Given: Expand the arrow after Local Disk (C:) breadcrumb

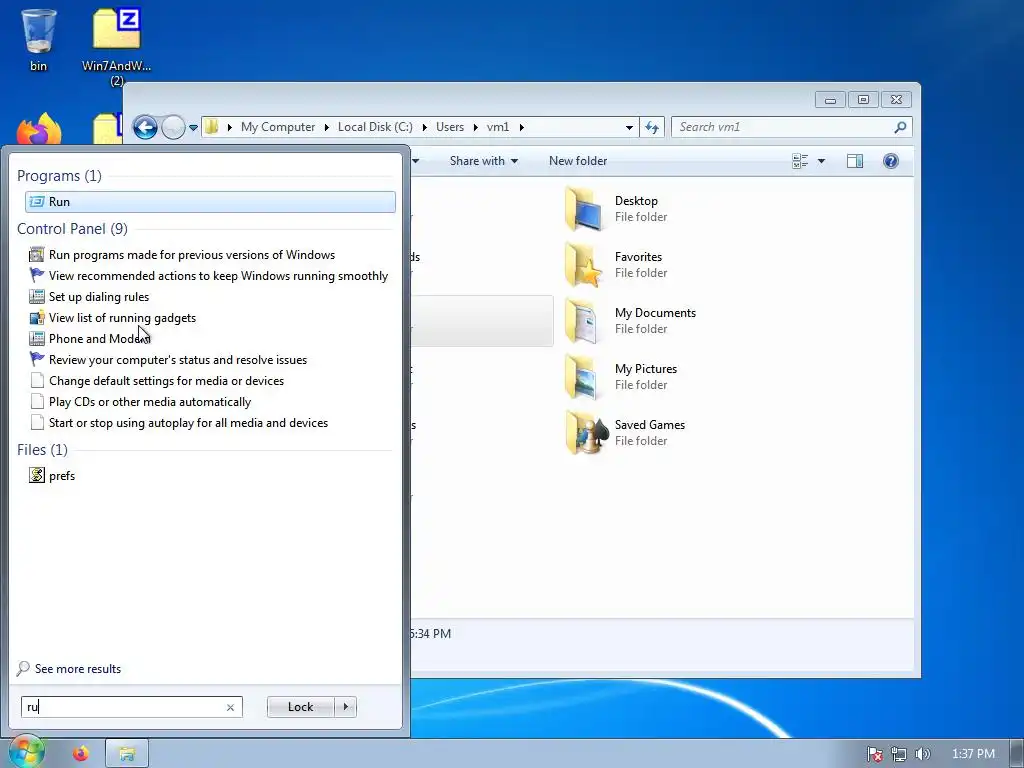Looking at the screenshot, I should pyautogui.click(x=424, y=127).
